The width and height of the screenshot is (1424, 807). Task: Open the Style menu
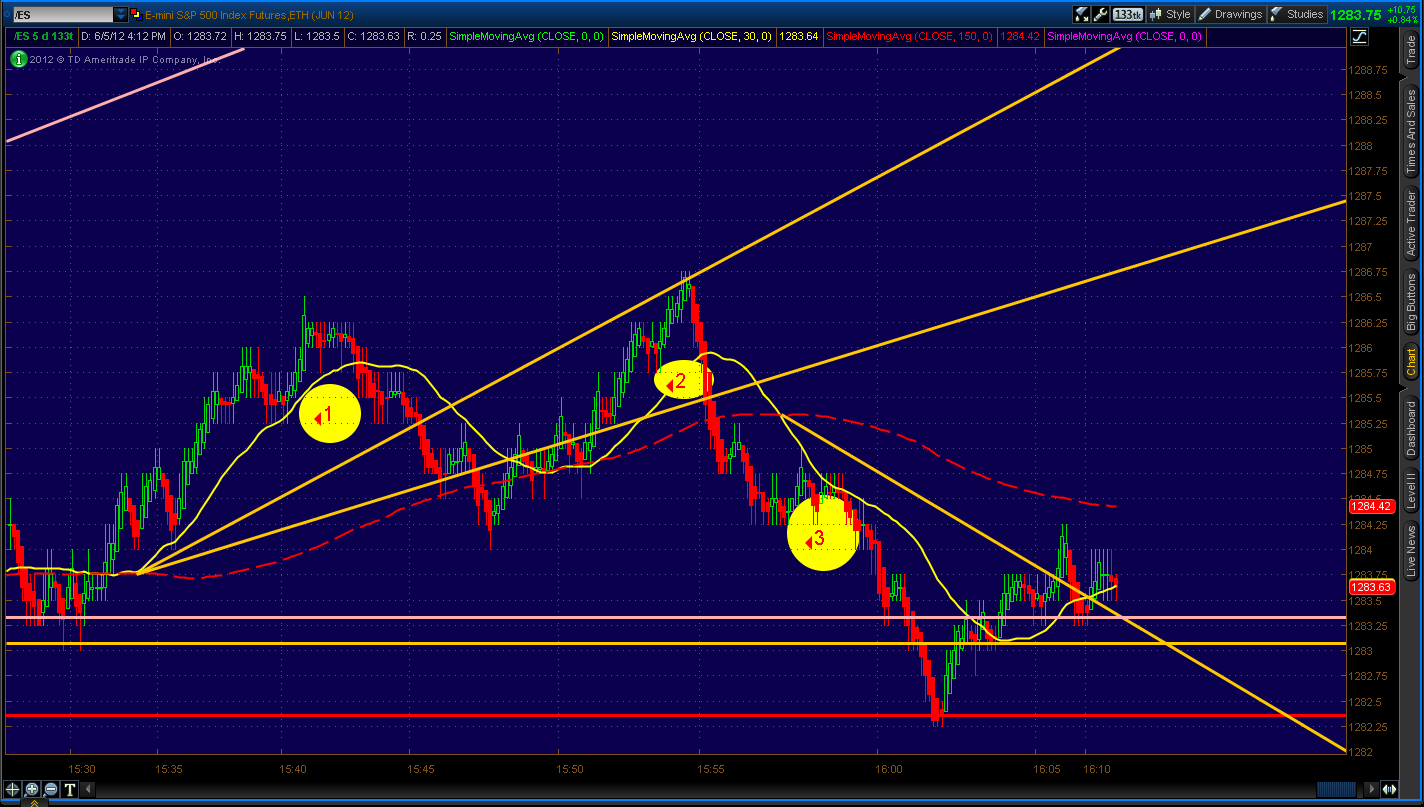(1171, 15)
